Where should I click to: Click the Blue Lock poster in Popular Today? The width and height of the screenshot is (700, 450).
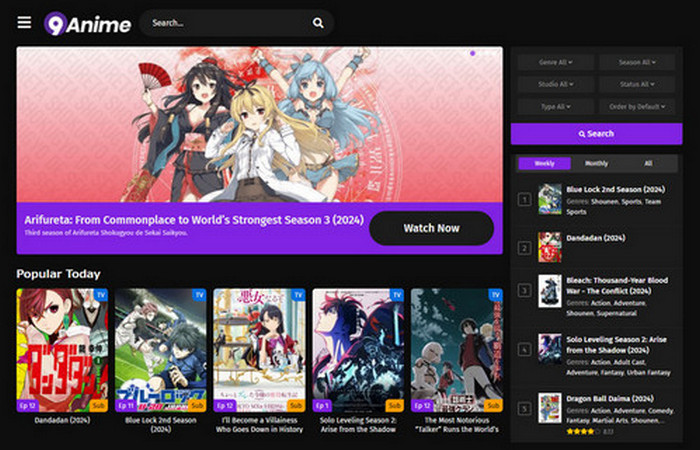click(161, 350)
